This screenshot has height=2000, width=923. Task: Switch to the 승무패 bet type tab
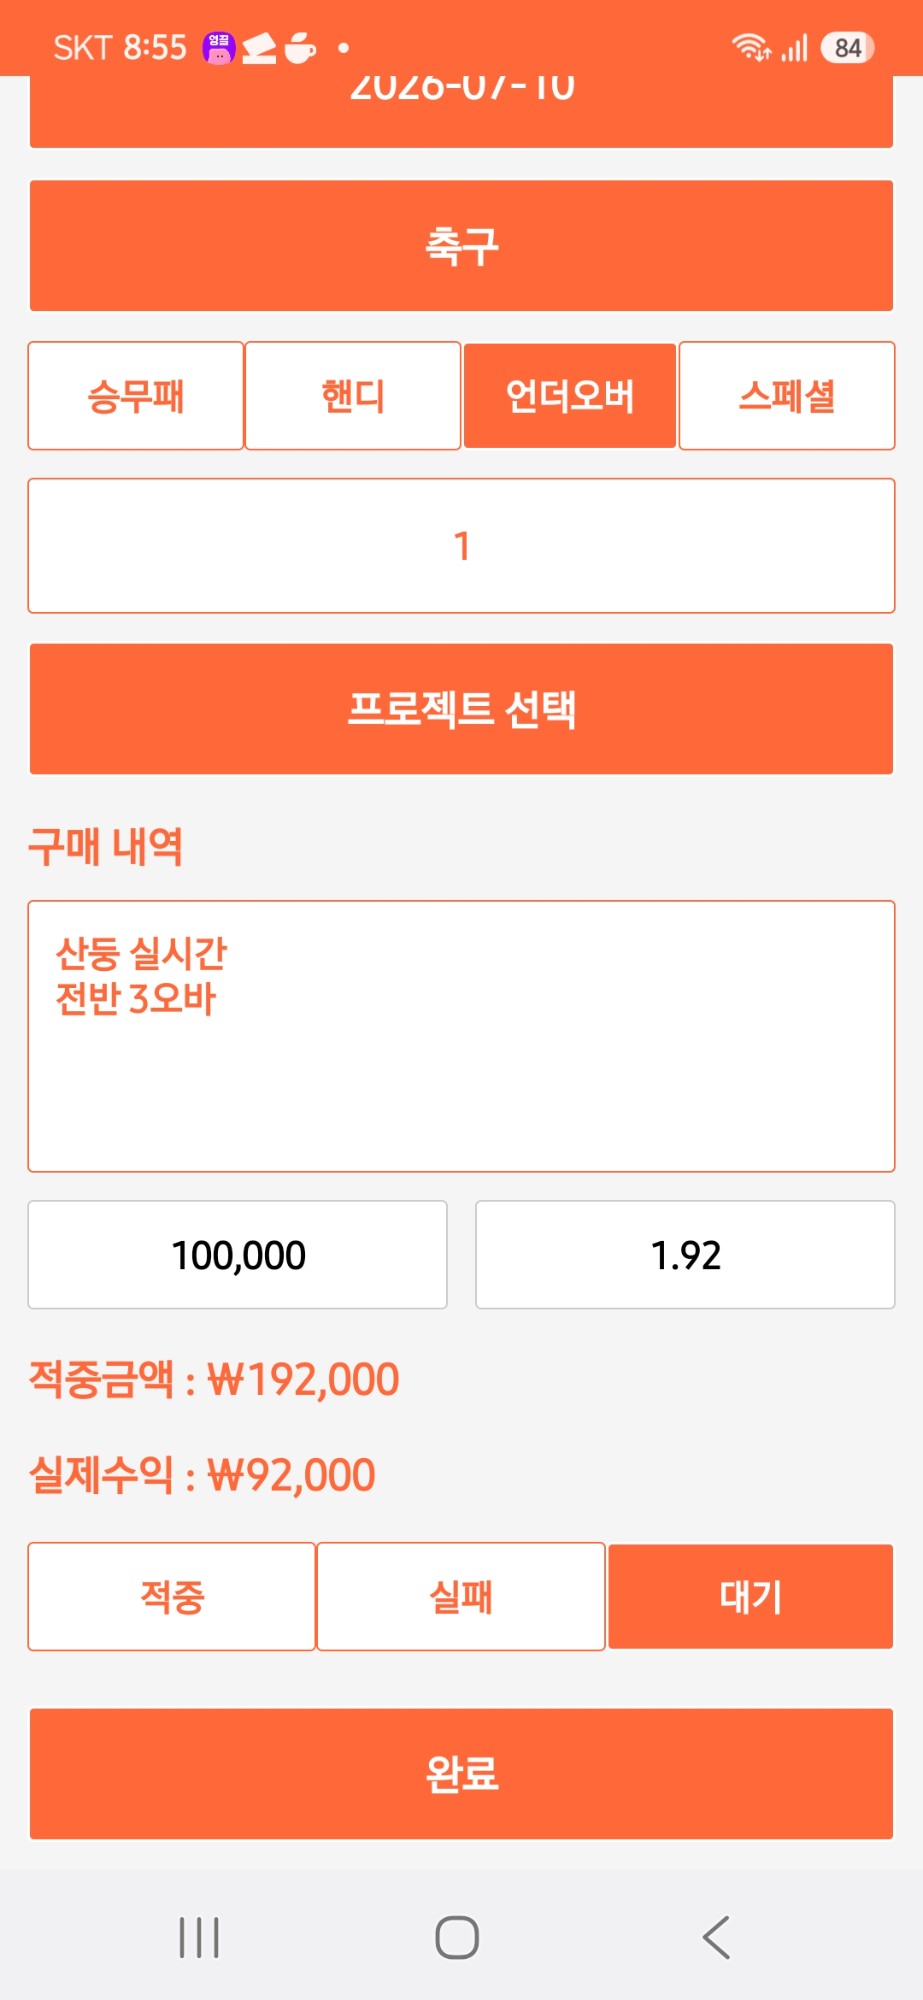[x=136, y=396]
